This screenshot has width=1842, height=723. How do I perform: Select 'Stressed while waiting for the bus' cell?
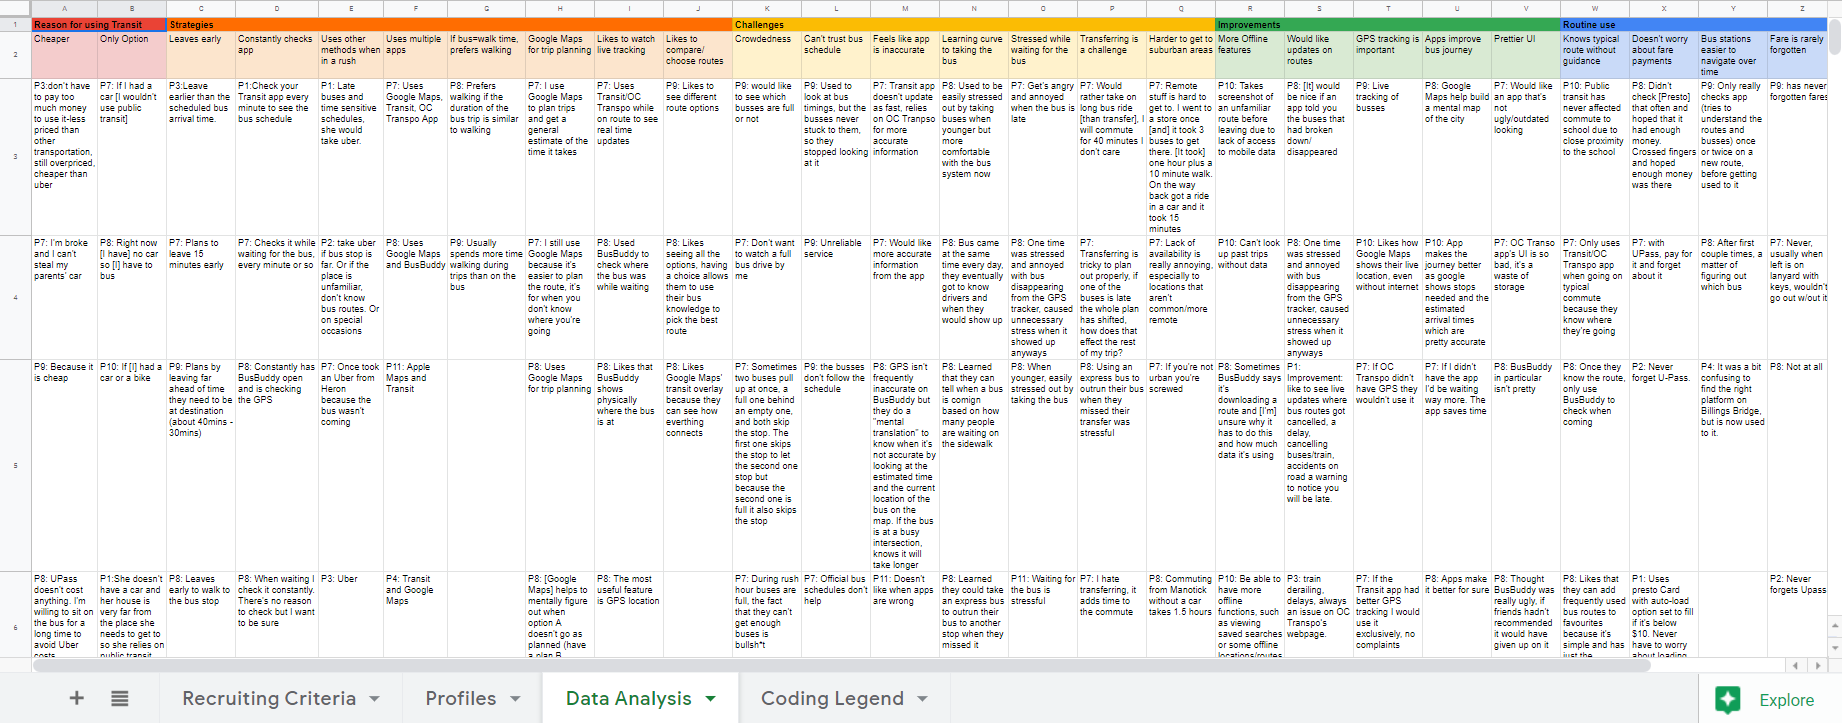[1043, 55]
